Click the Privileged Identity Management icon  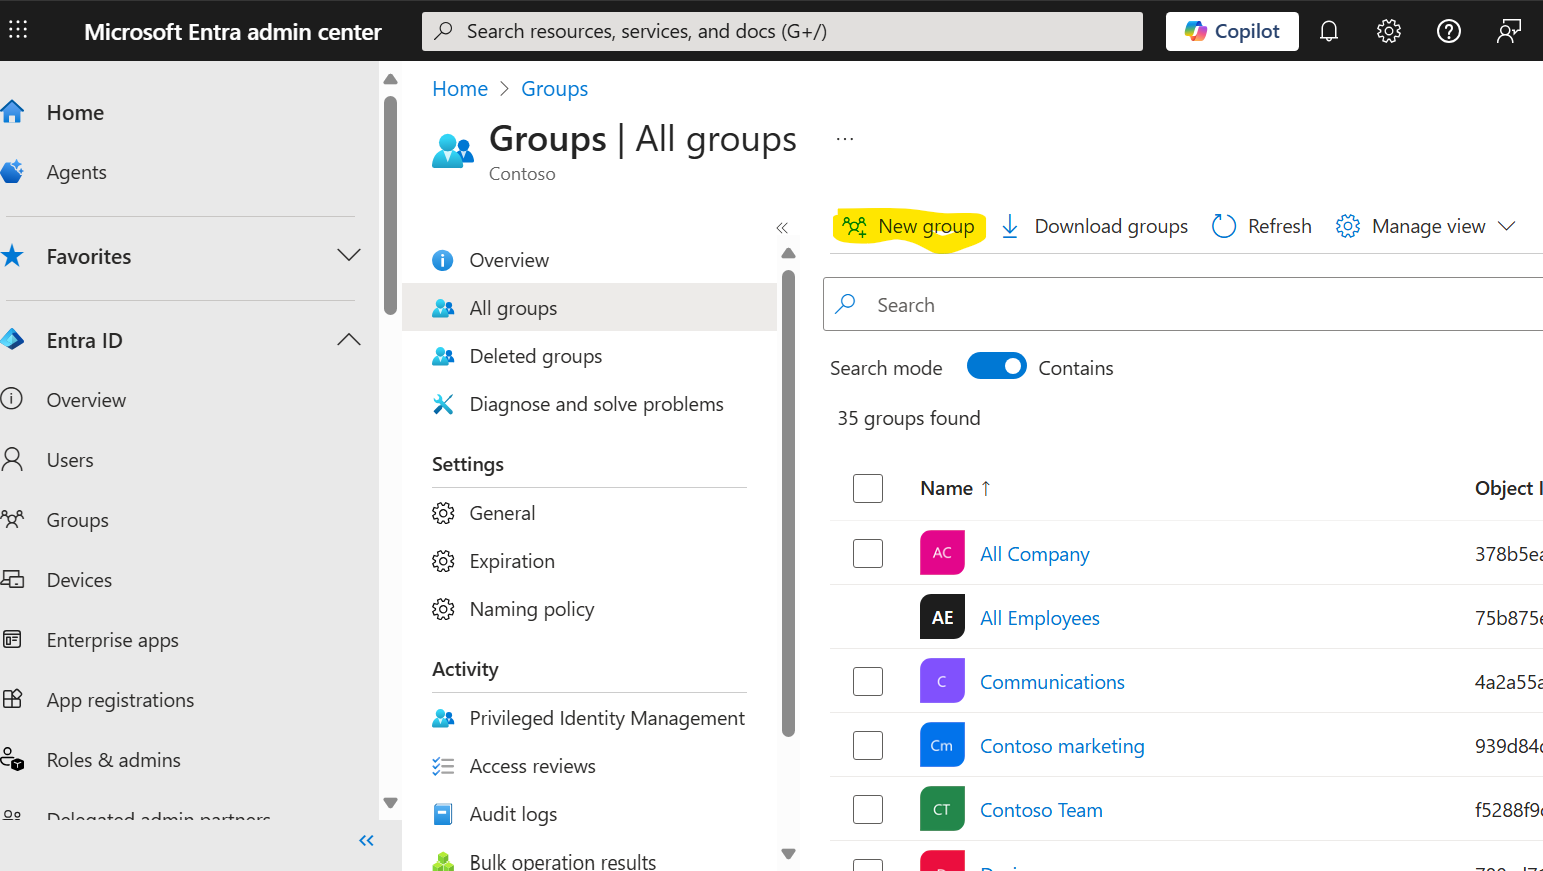[x=443, y=718]
